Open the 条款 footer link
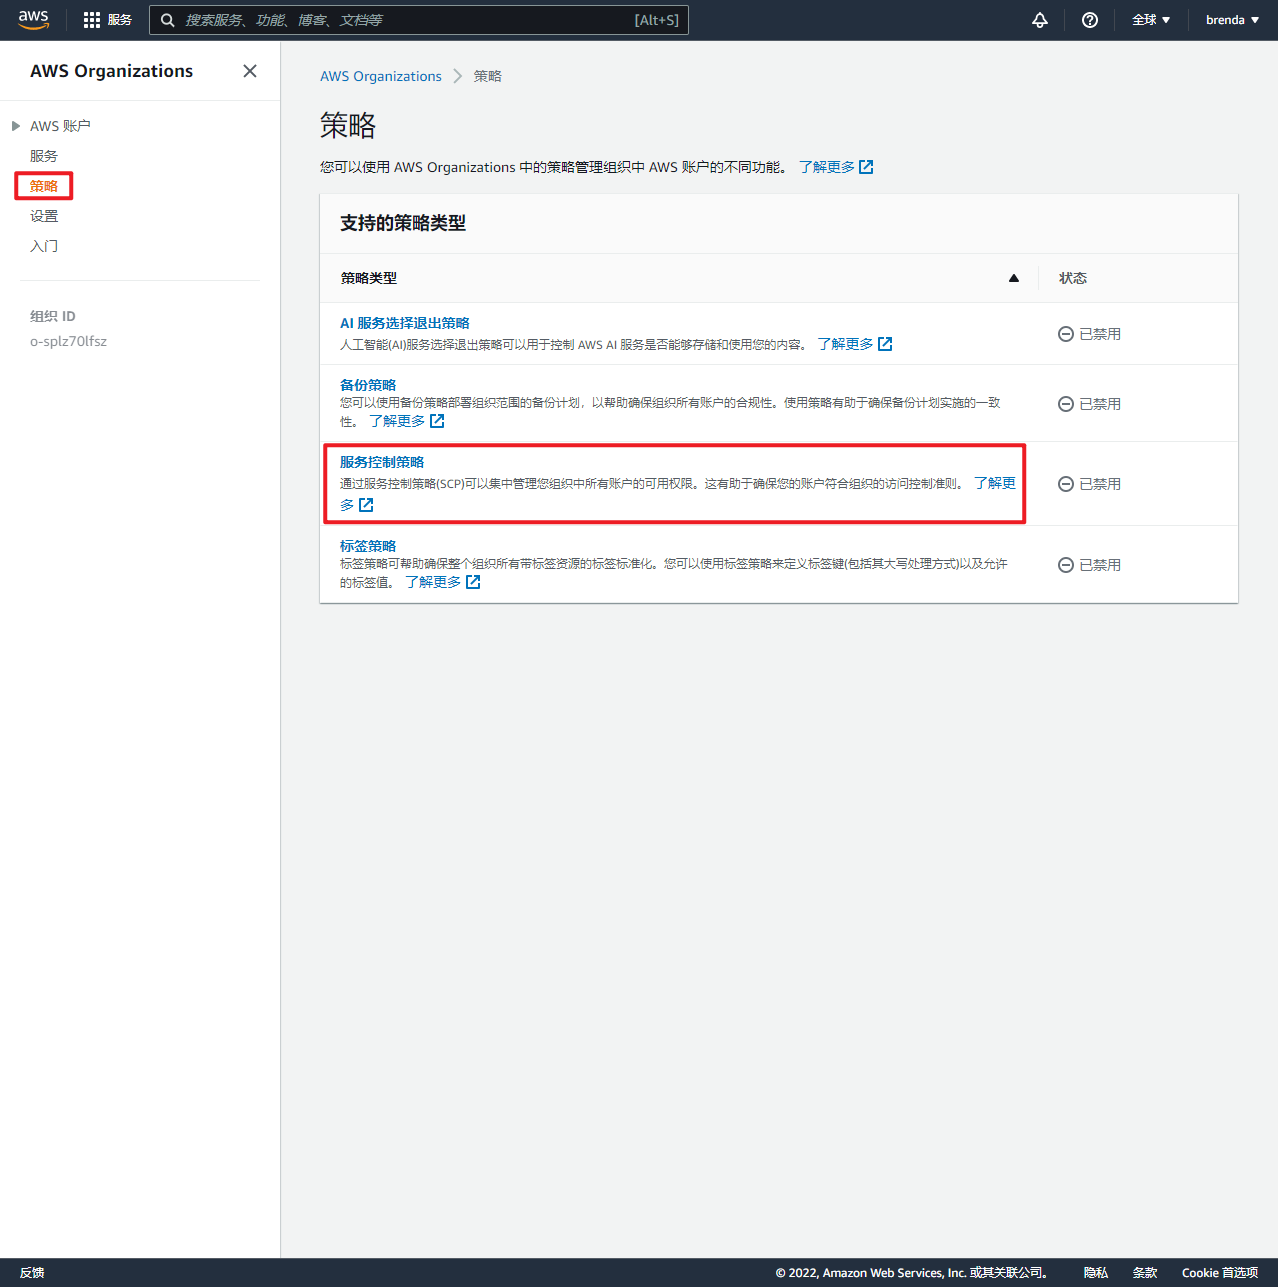 pyautogui.click(x=1145, y=1273)
